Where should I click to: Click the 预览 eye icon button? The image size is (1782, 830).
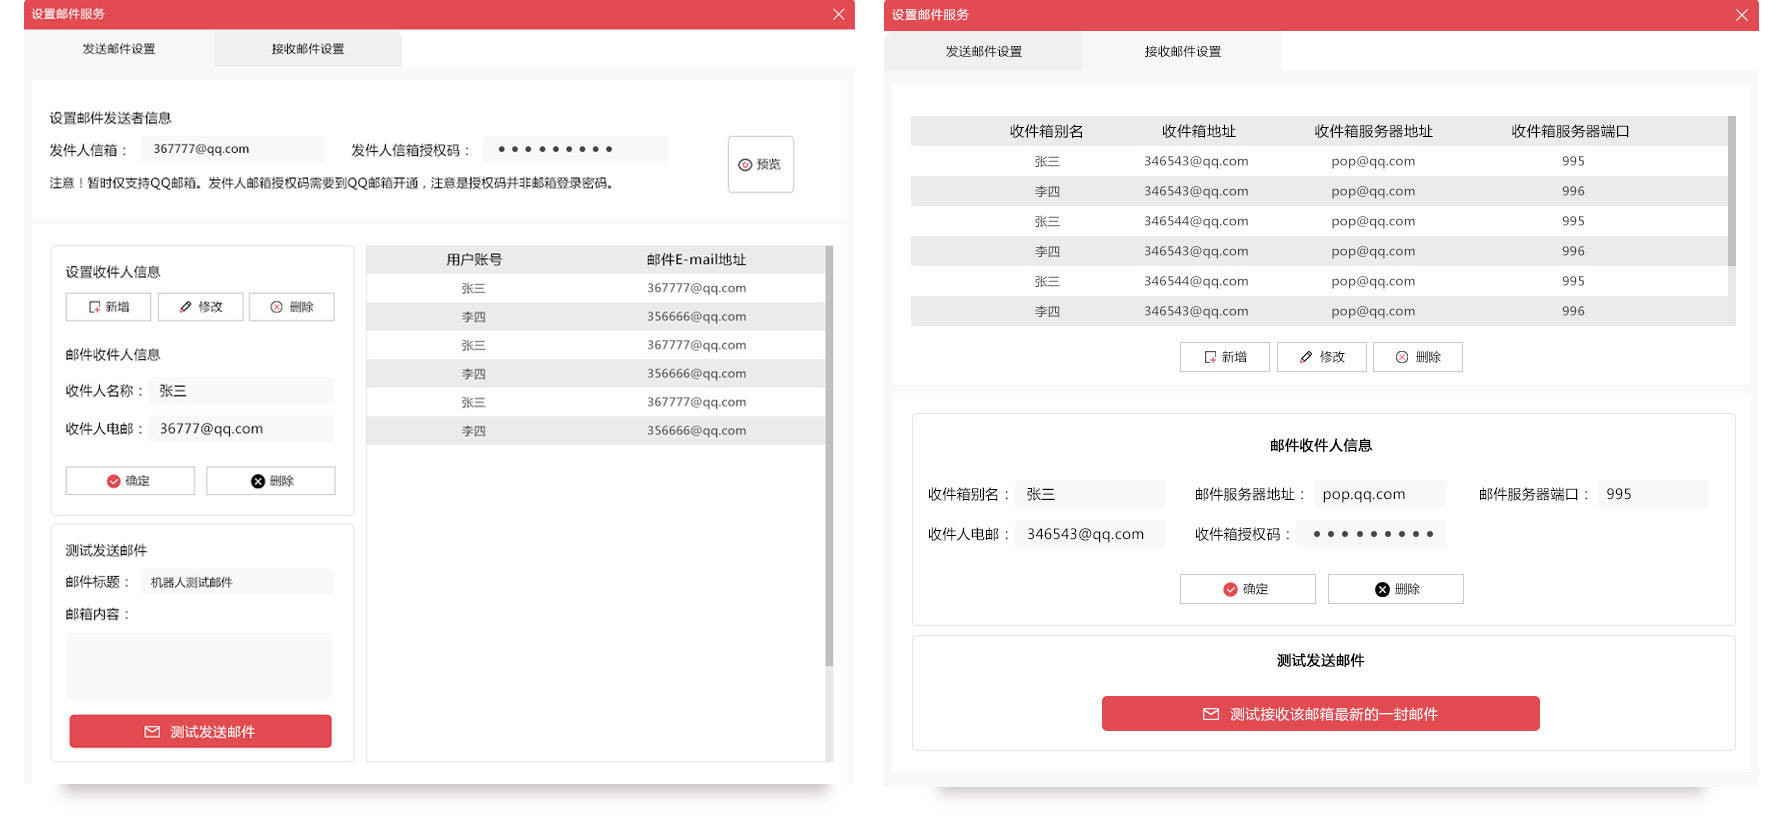coord(760,165)
